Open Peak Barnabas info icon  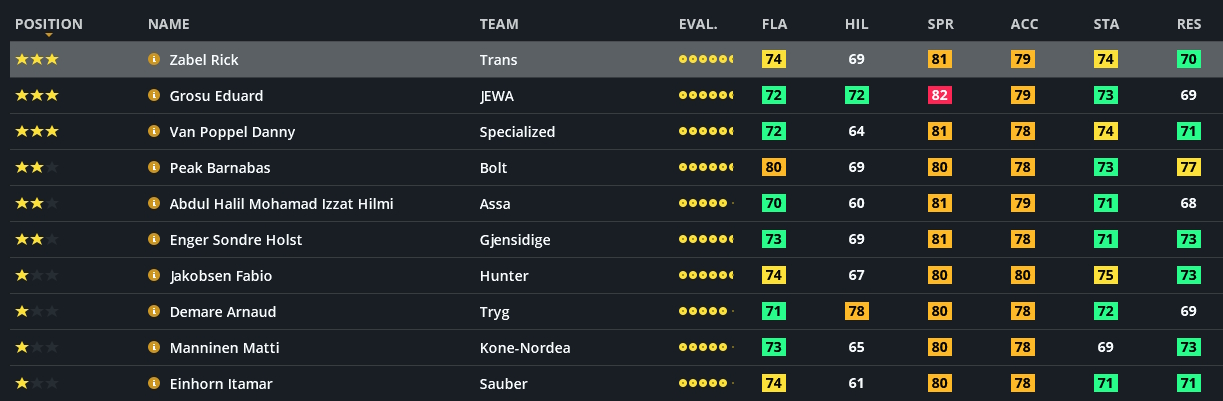point(154,168)
